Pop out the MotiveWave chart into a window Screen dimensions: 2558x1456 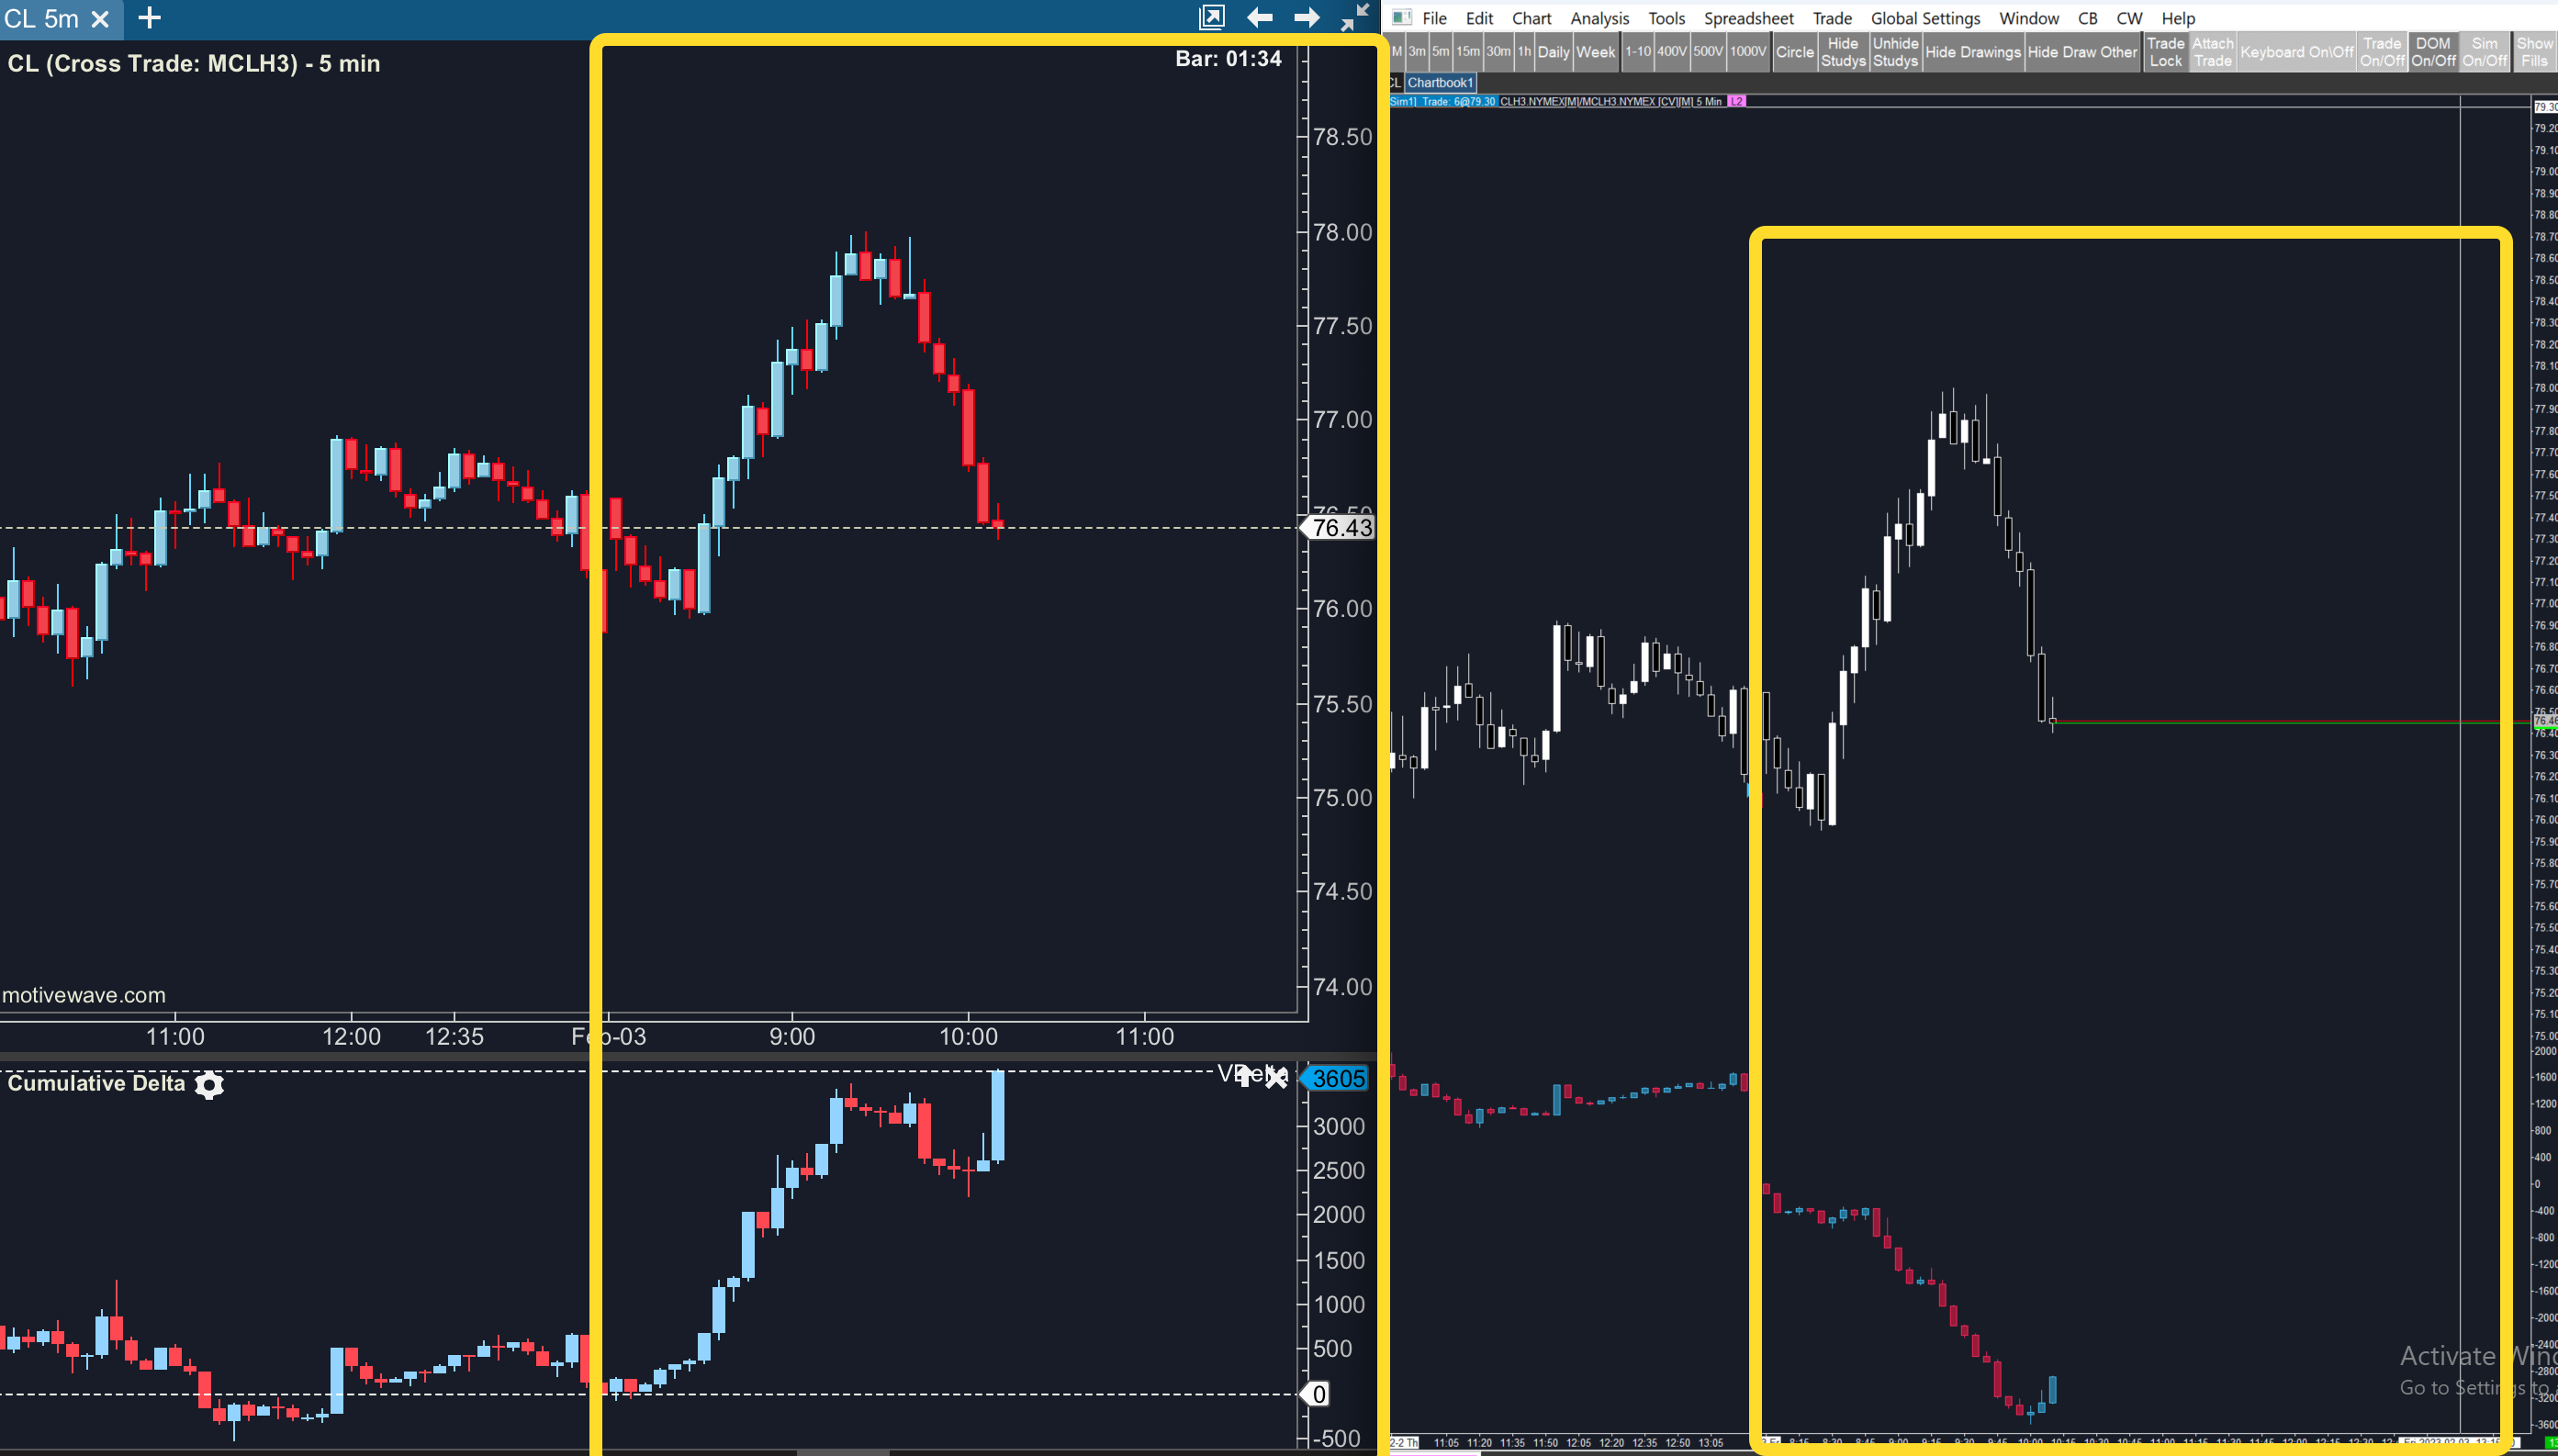click(1211, 17)
